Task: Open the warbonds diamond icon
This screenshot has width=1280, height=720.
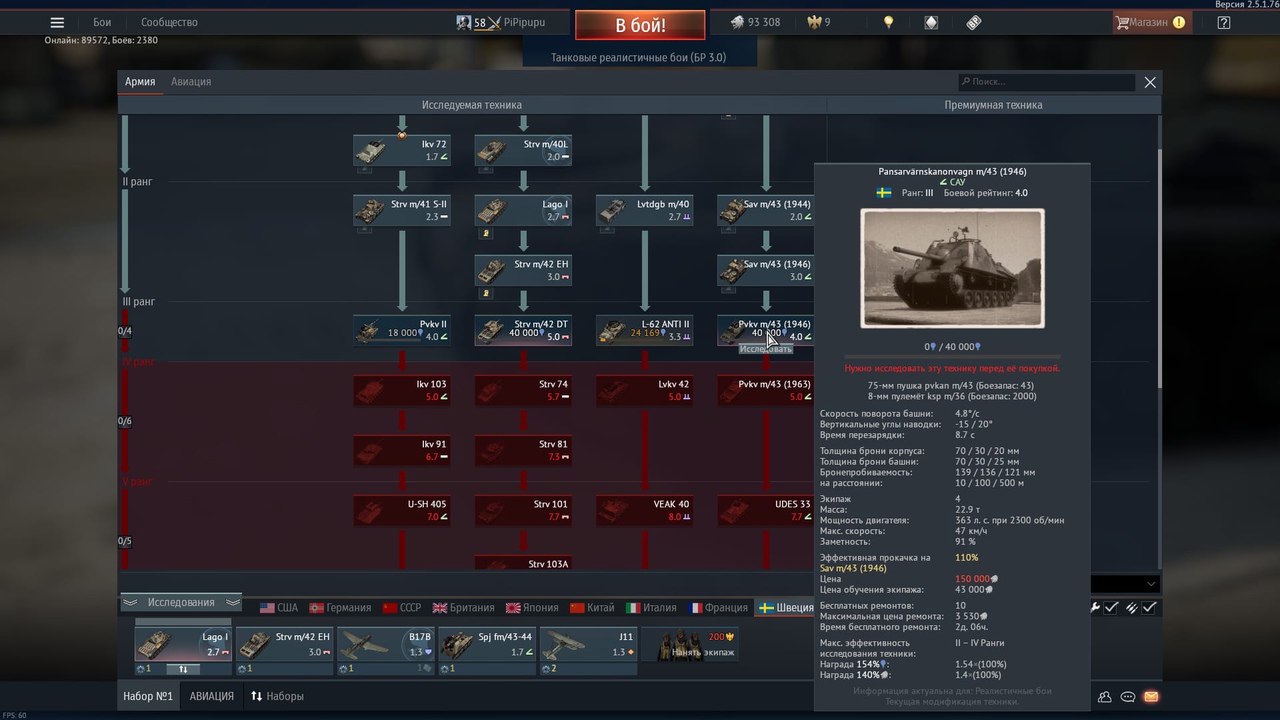Action: tap(931, 22)
